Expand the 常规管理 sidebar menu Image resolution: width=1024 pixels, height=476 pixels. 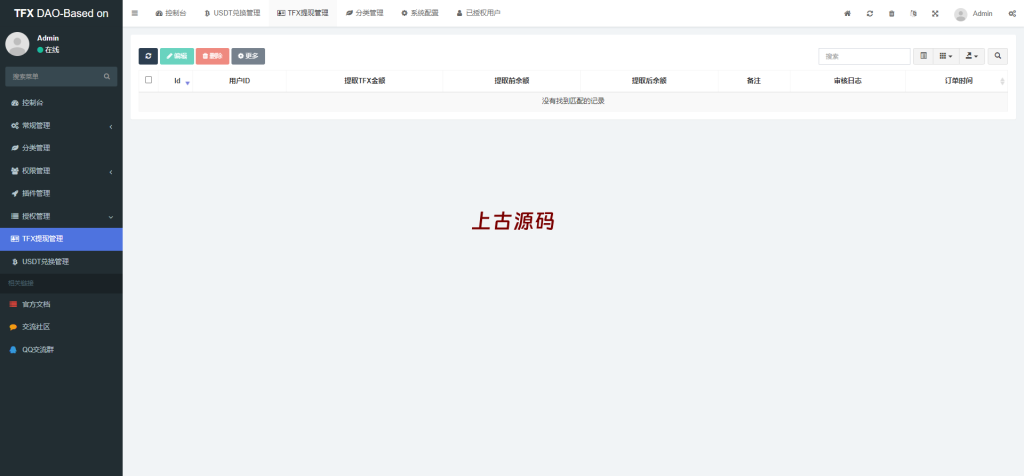coord(61,125)
